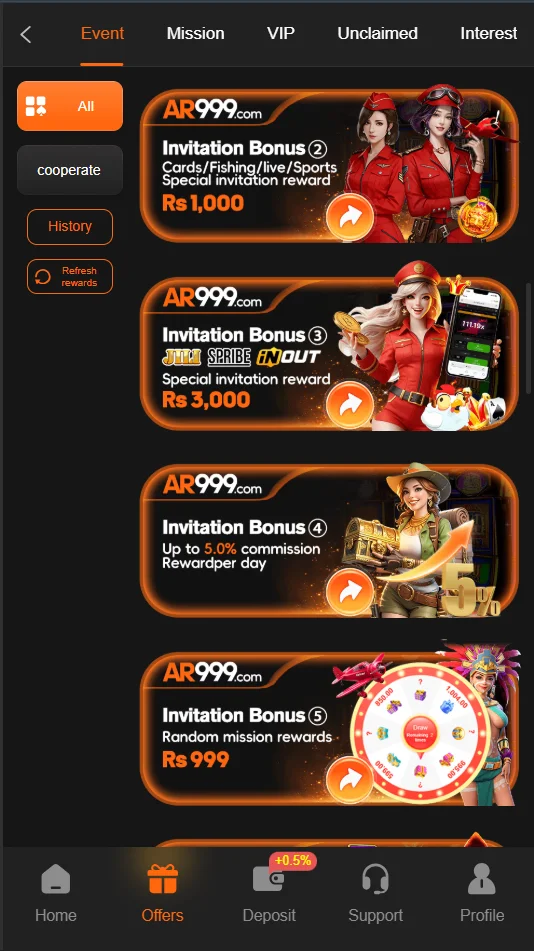Select the All category filter
Screen dimensions: 534x951
[x=70, y=106]
